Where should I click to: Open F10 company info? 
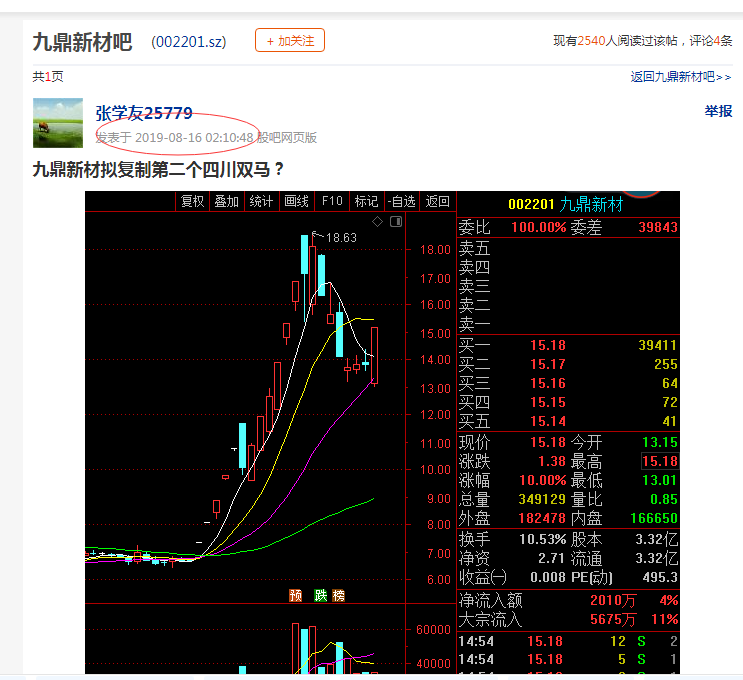click(x=332, y=201)
